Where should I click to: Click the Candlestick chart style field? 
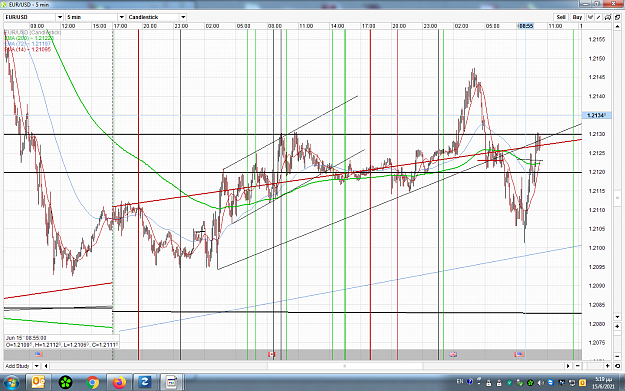pos(153,17)
